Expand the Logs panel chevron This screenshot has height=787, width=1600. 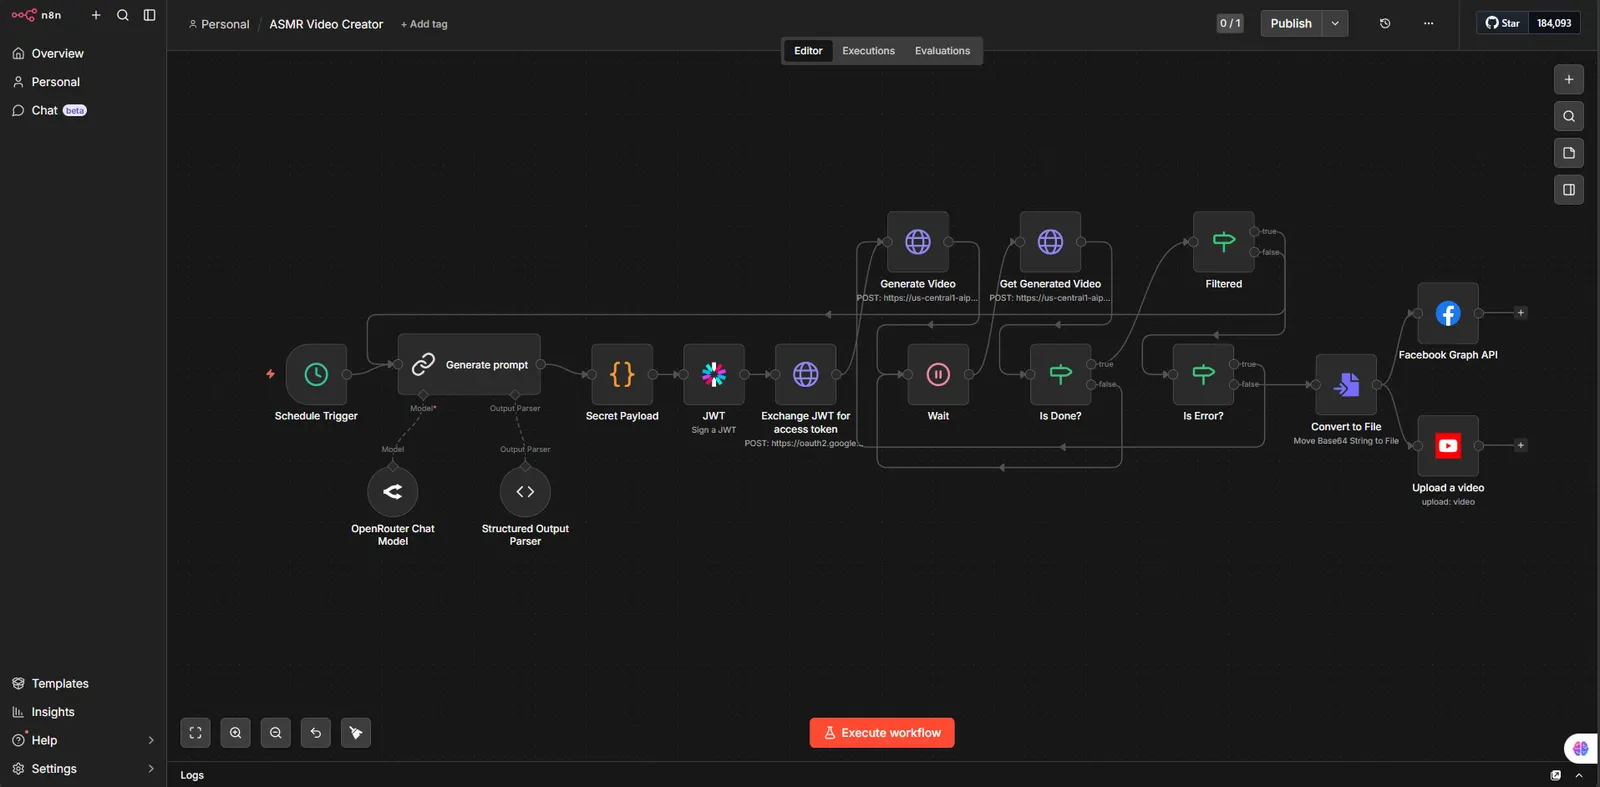(1579, 775)
